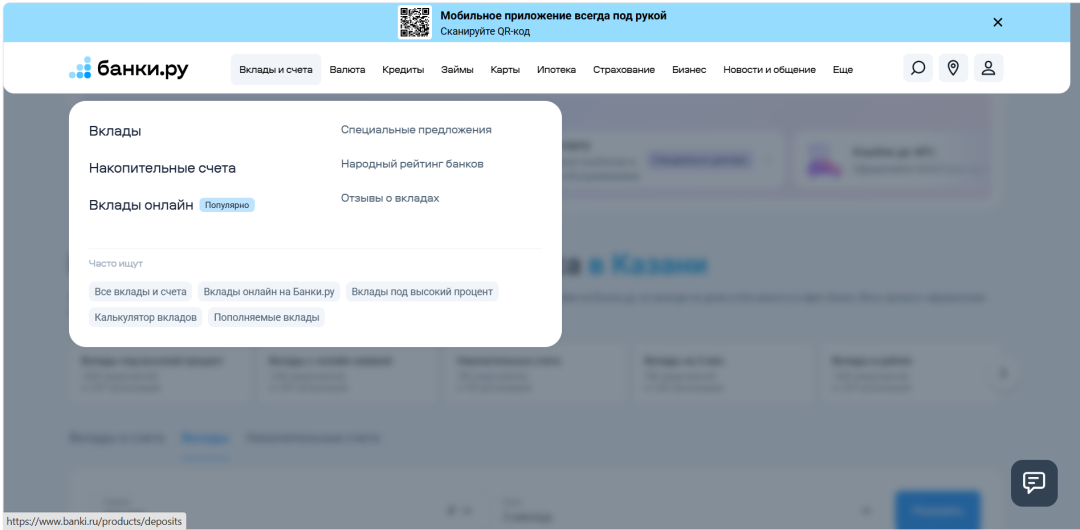Open Специальные предложения link
The height and width of the screenshot is (530, 1080).
pos(416,130)
